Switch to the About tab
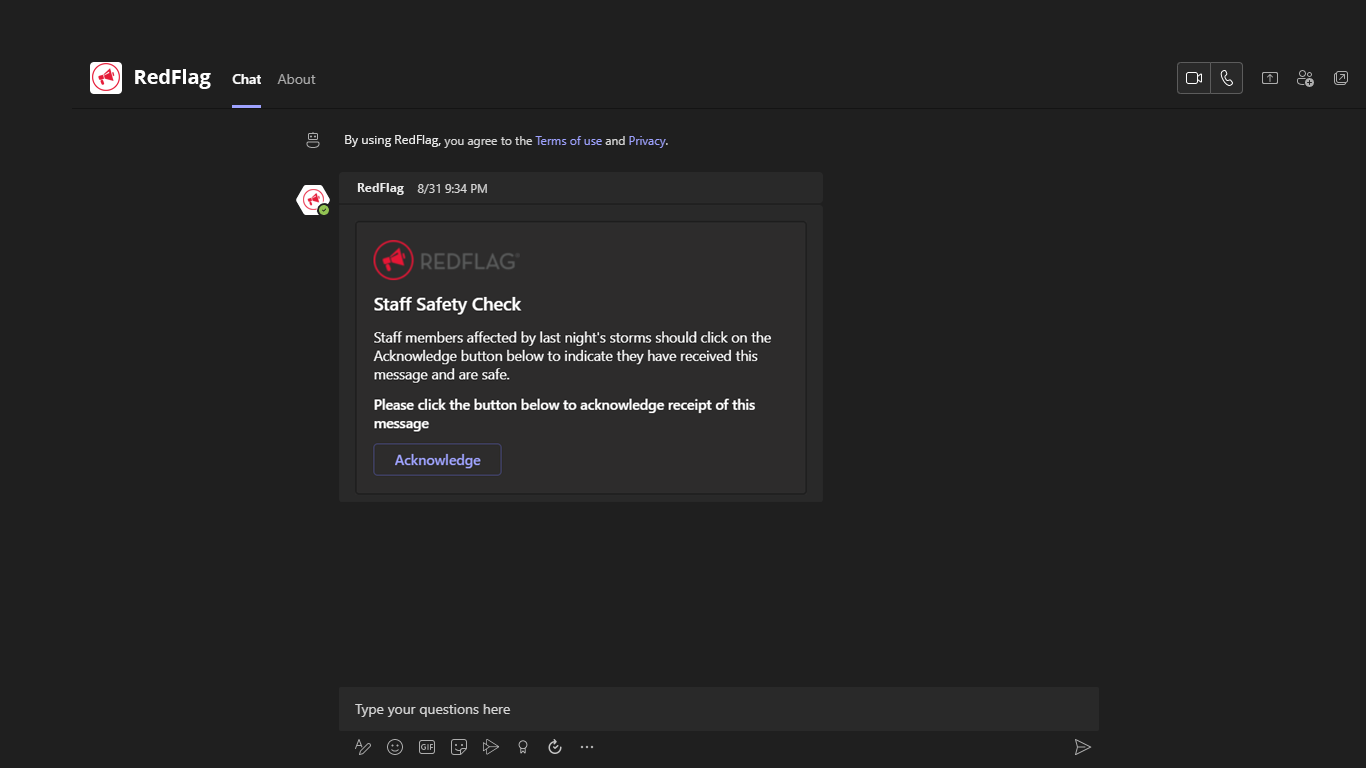This screenshot has width=1366, height=768. (x=296, y=79)
